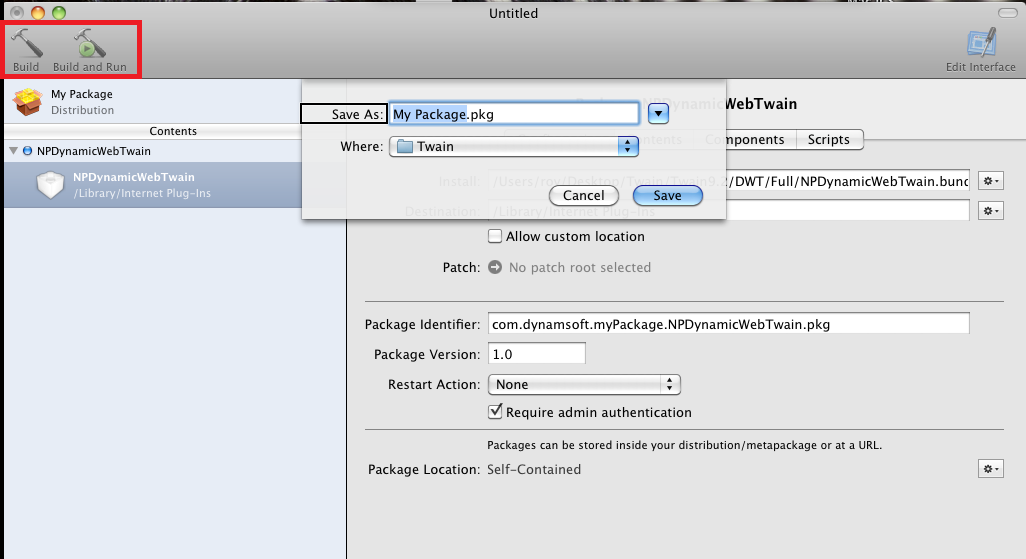Click the Build and Run icon
Image resolution: width=1026 pixels, height=559 pixels.
point(90,45)
